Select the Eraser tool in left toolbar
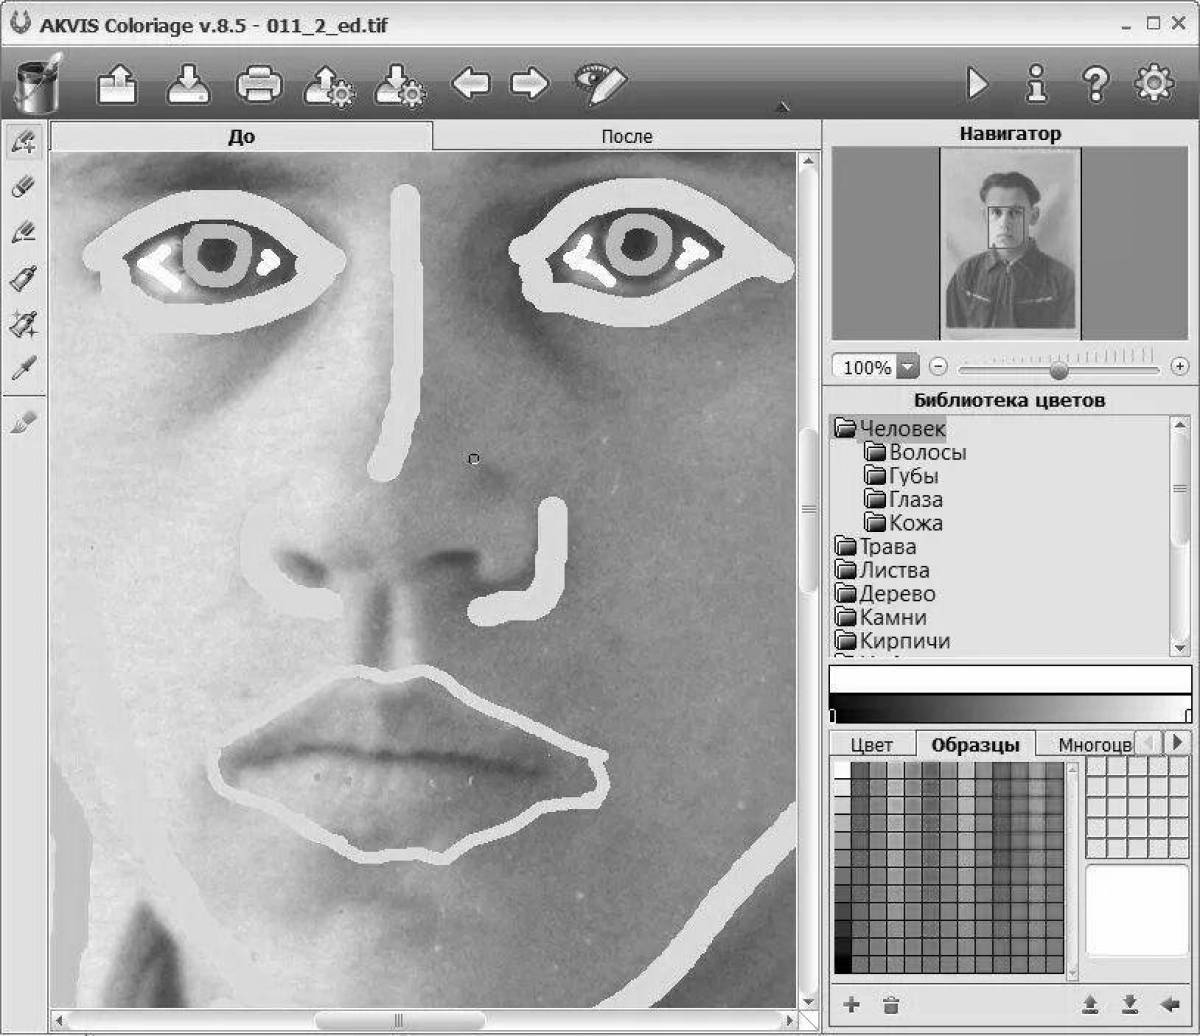1200x1036 pixels. pyautogui.click(x=24, y=188)
